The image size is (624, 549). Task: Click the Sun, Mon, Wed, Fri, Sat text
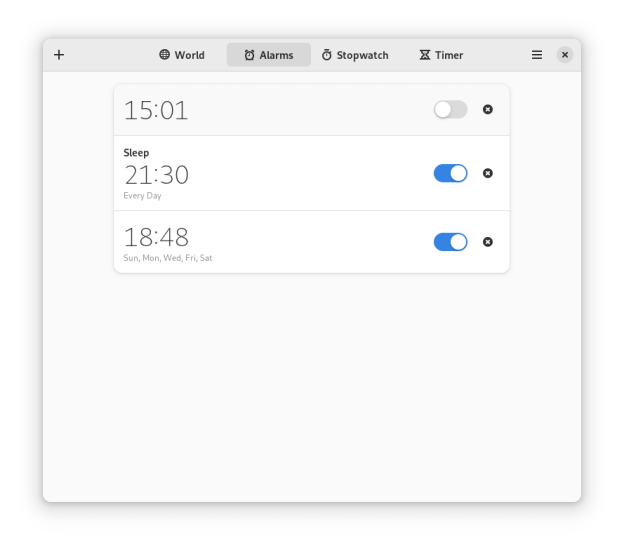coord(168,258)
